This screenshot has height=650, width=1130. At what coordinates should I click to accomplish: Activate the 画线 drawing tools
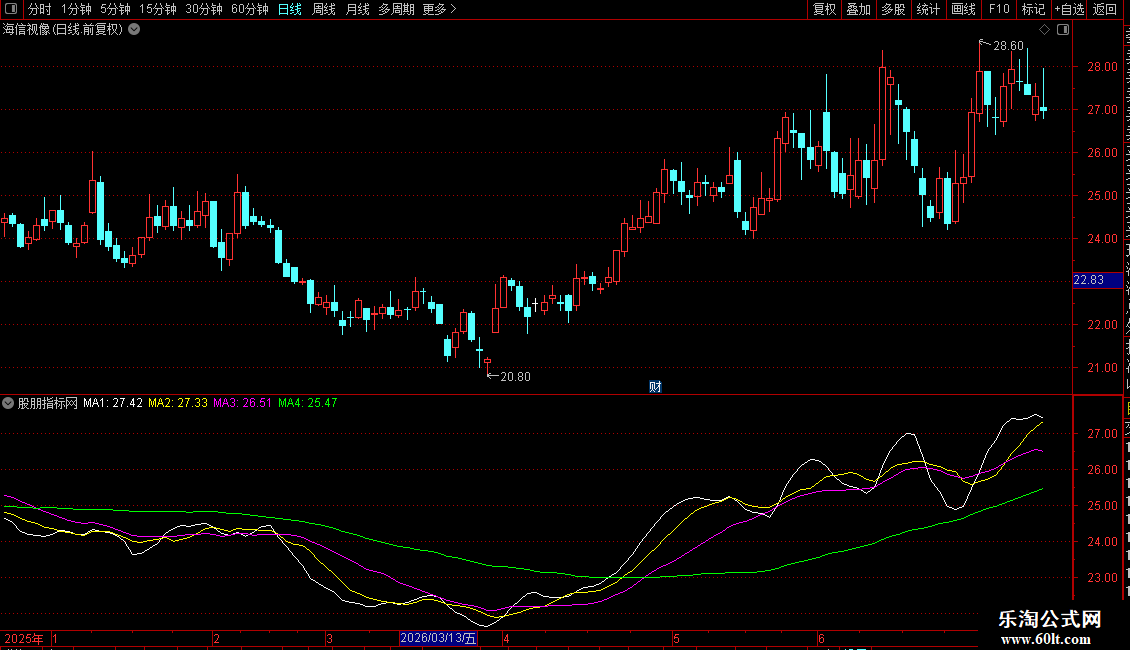[x=963, y=9]
